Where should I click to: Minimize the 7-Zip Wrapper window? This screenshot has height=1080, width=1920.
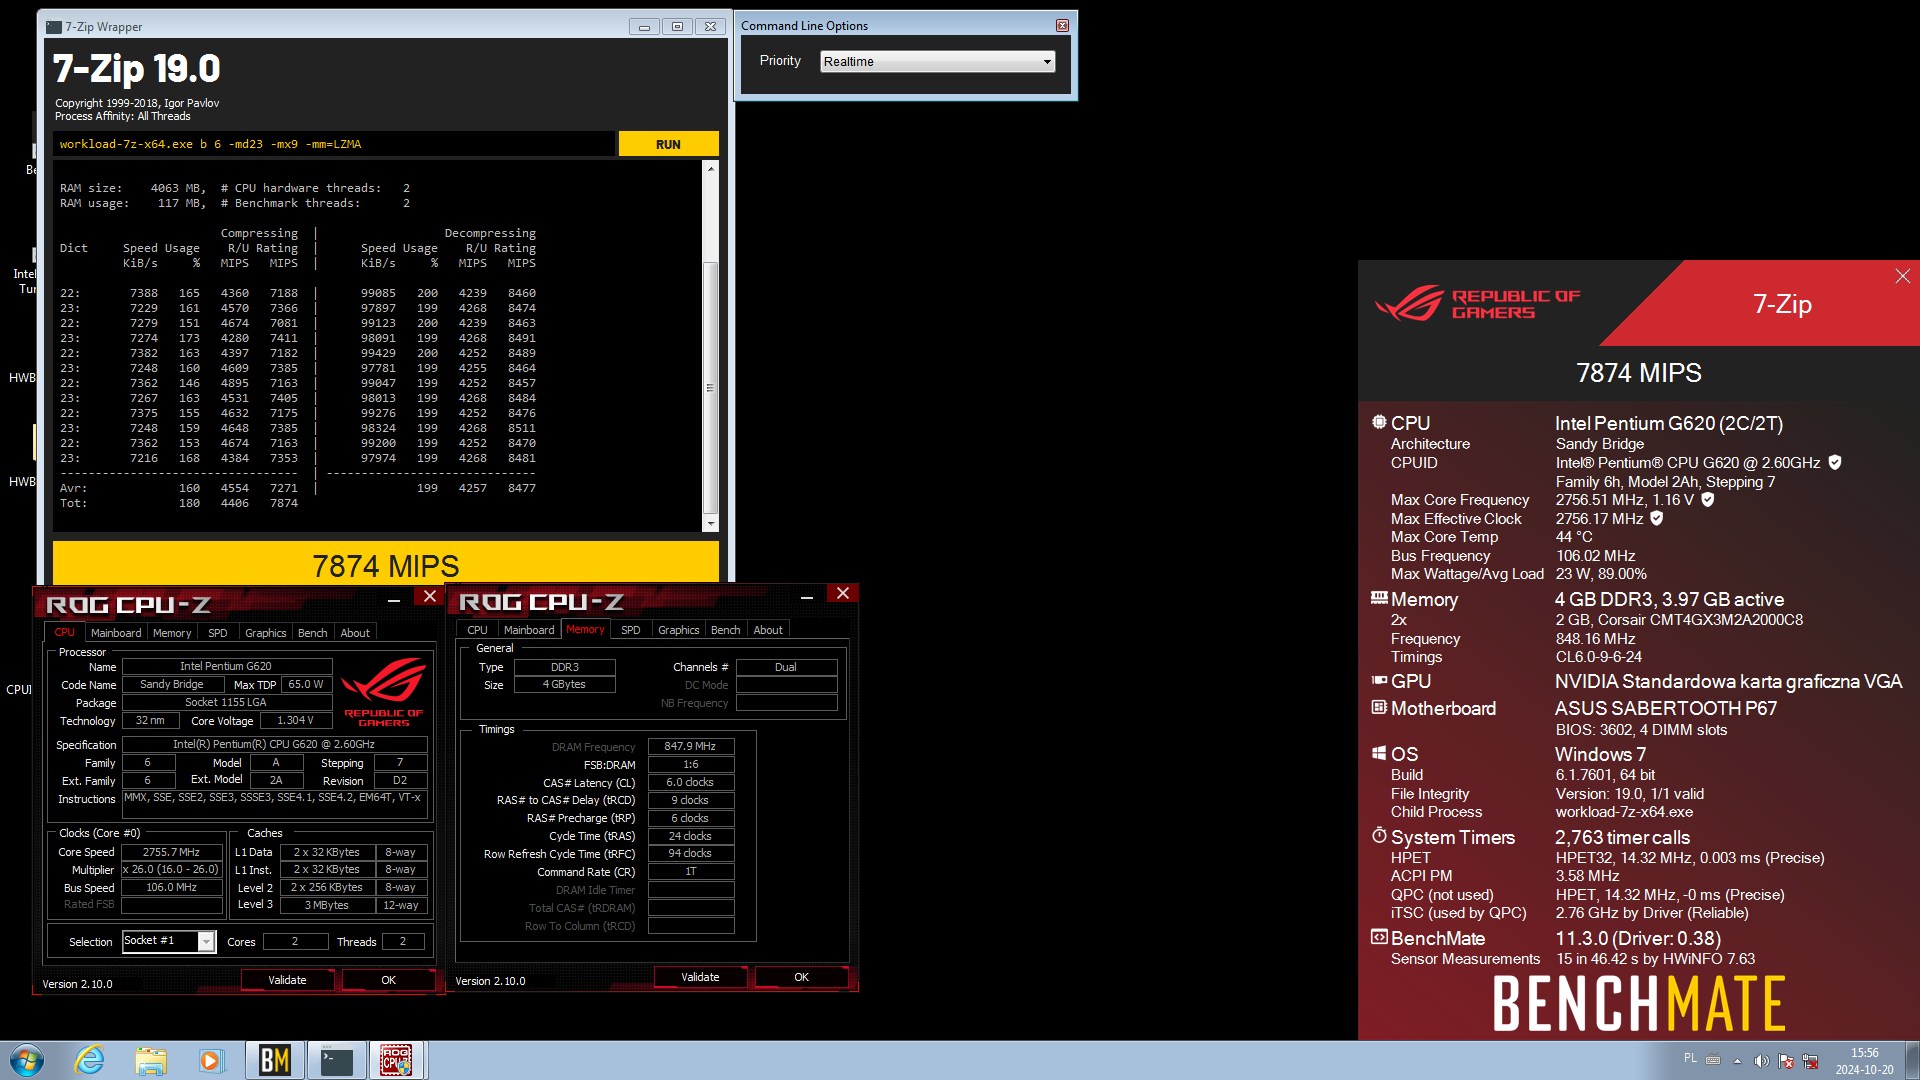pyautogui.click(x=644, y=27)
